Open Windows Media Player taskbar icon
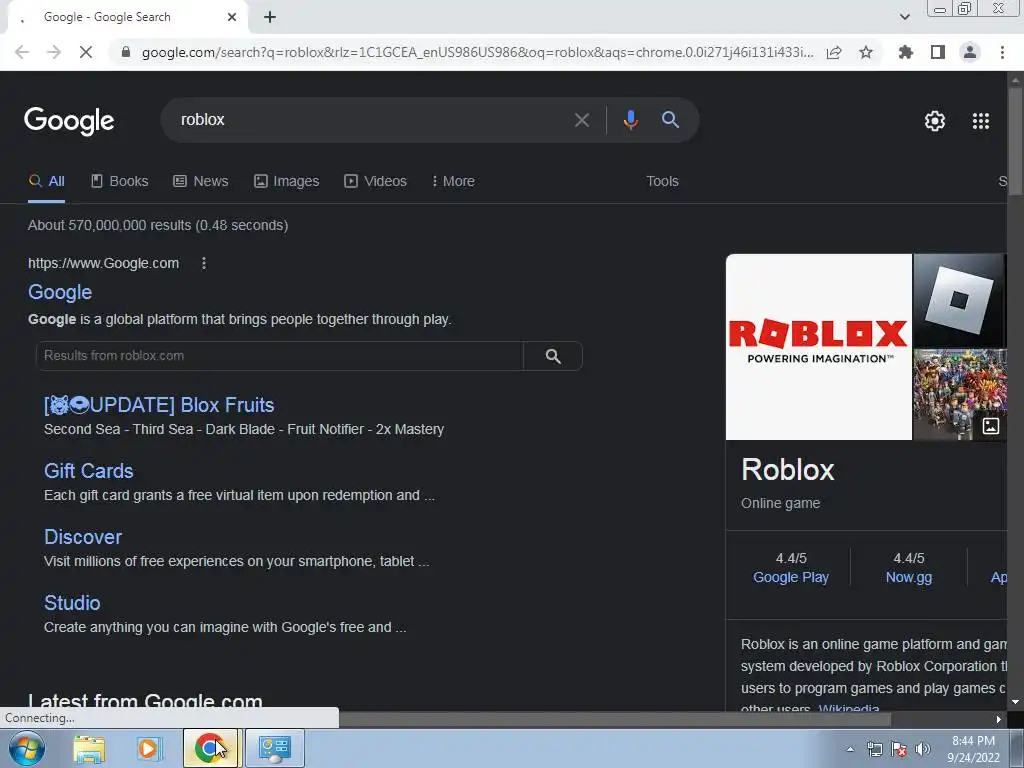This screenshot has height=768, width=1024. [x=149, y=748]
